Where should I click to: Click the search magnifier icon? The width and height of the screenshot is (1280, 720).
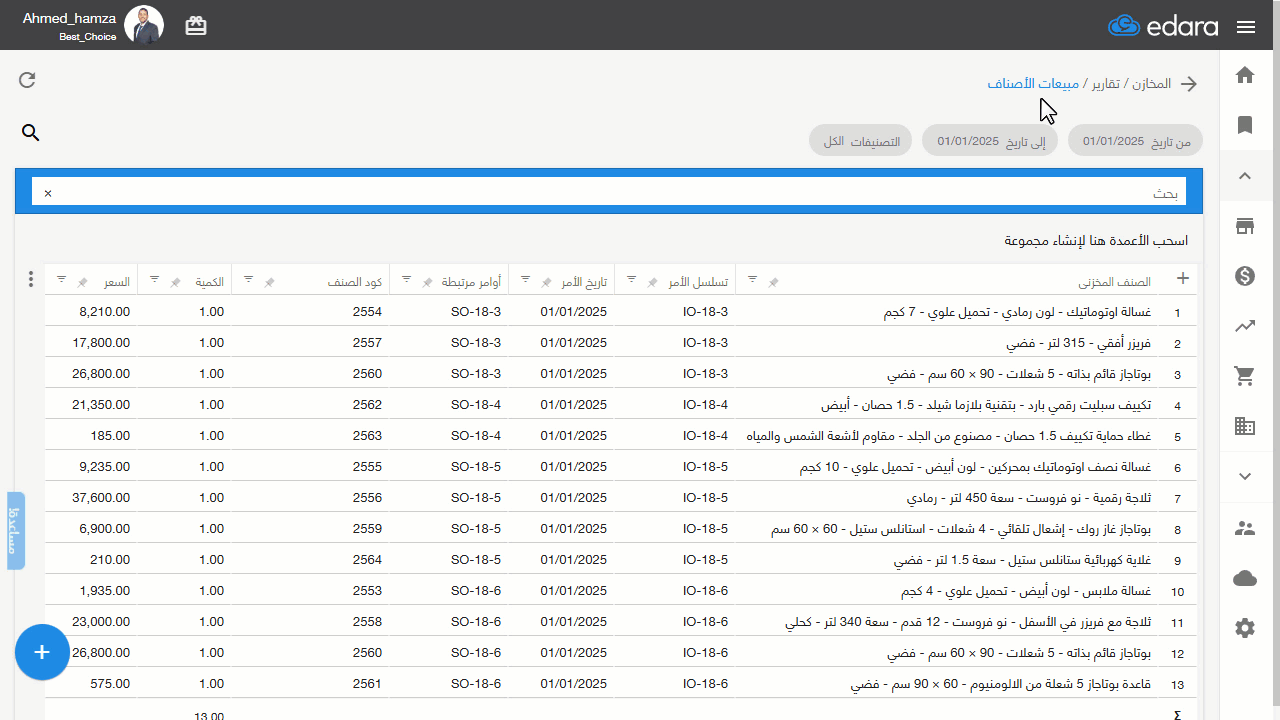pyautogui.click(x=31, y=132)
